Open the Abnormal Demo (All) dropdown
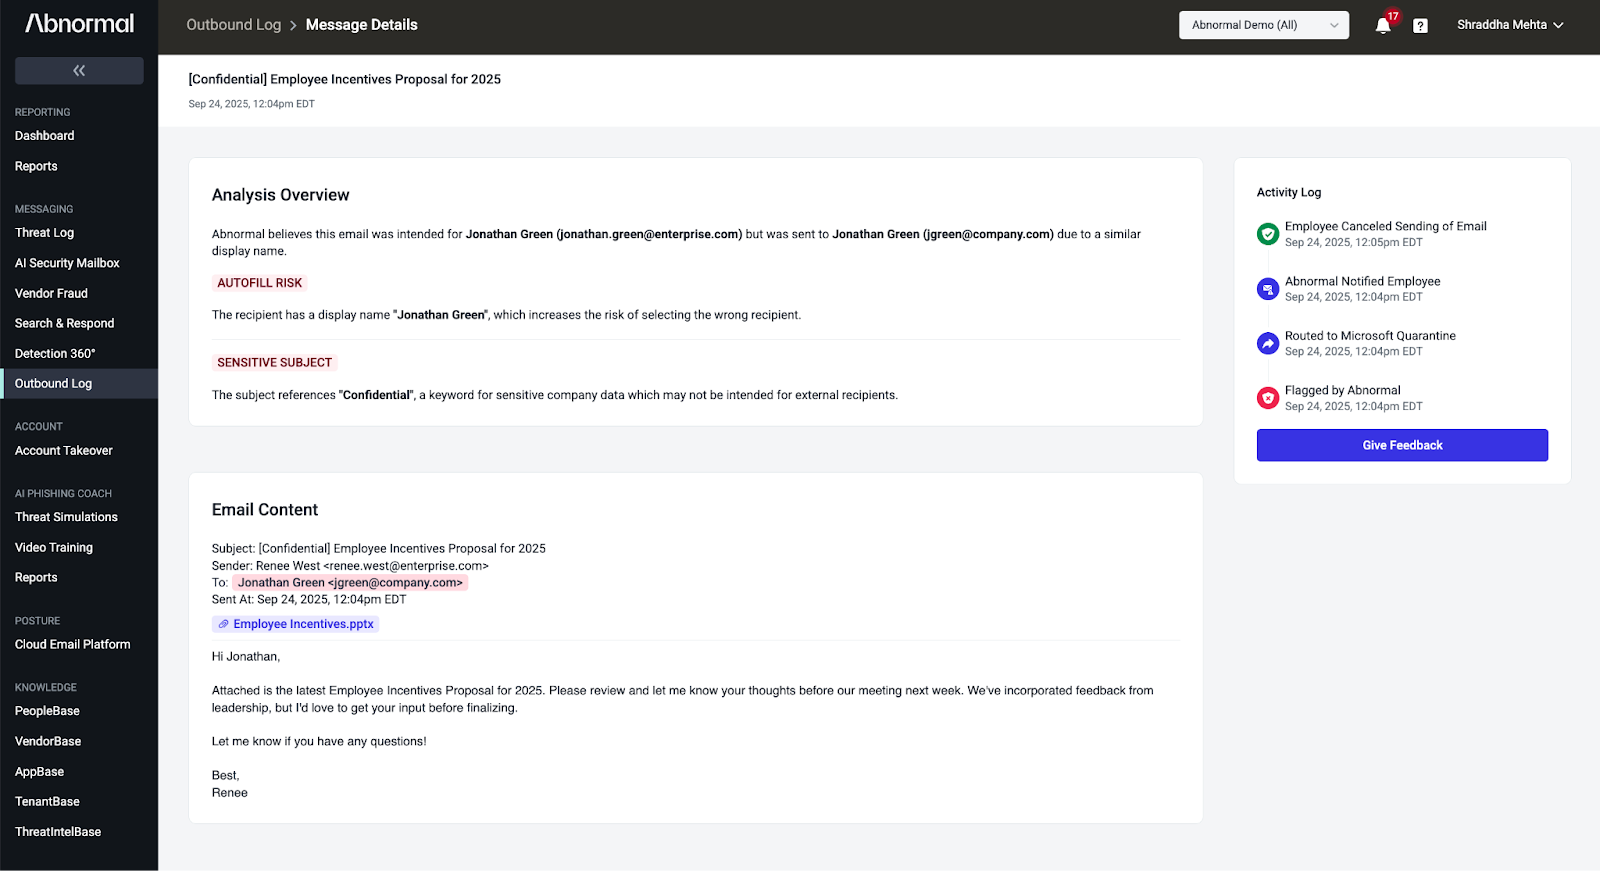This screenshot has height=871, width=1600. coord(1264,25)
